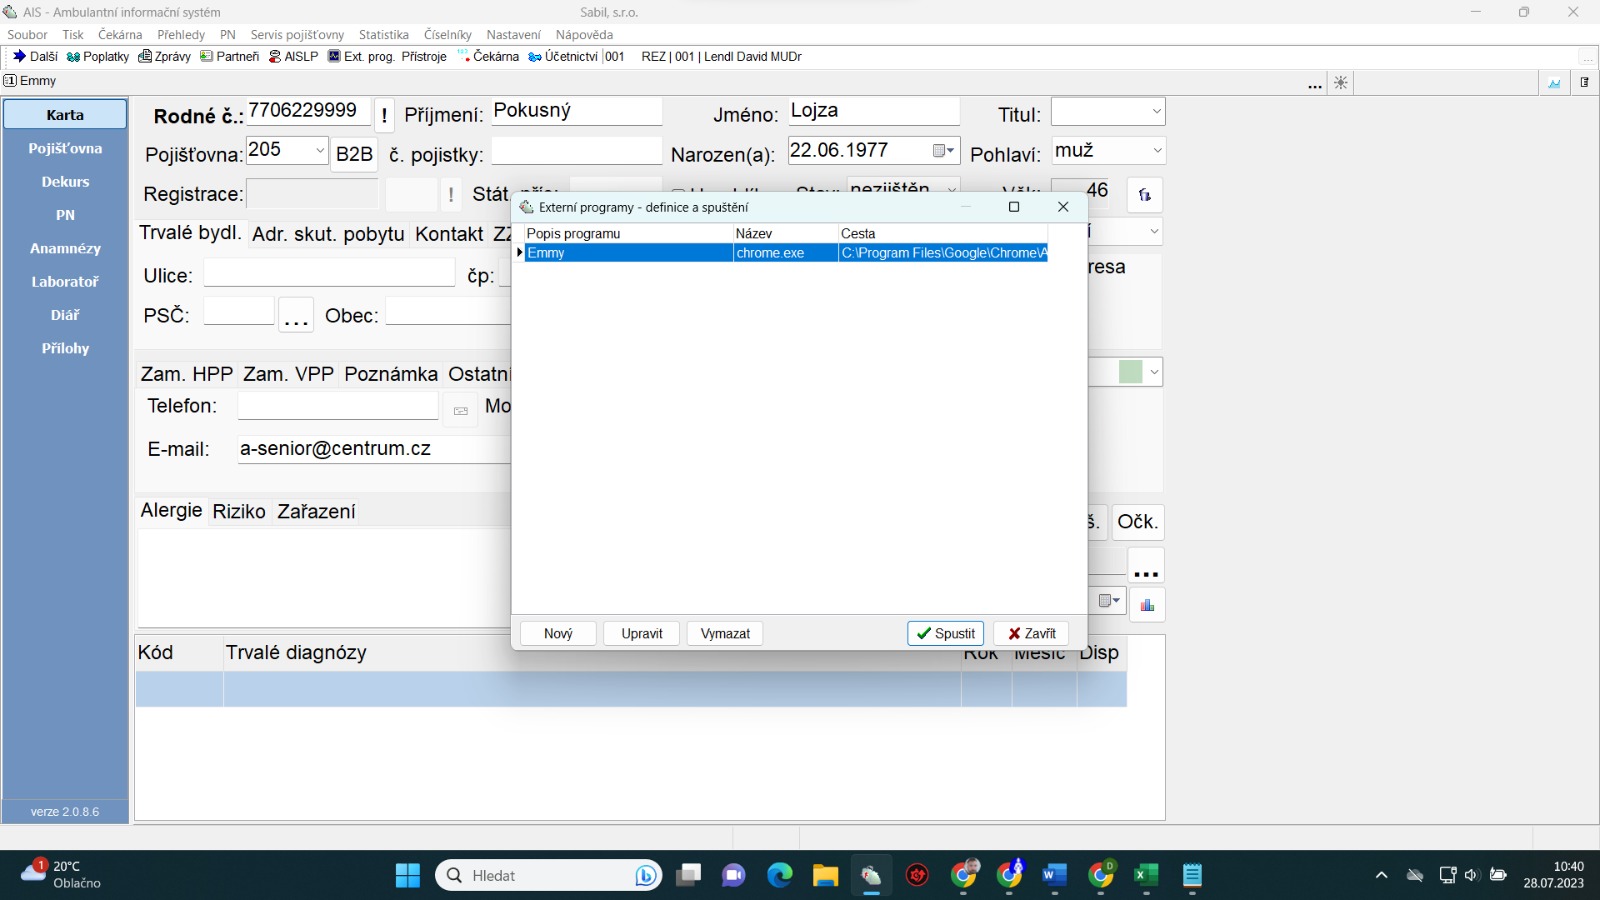Open the PN sidebar section
The image size is (1600, 900).
65,215
